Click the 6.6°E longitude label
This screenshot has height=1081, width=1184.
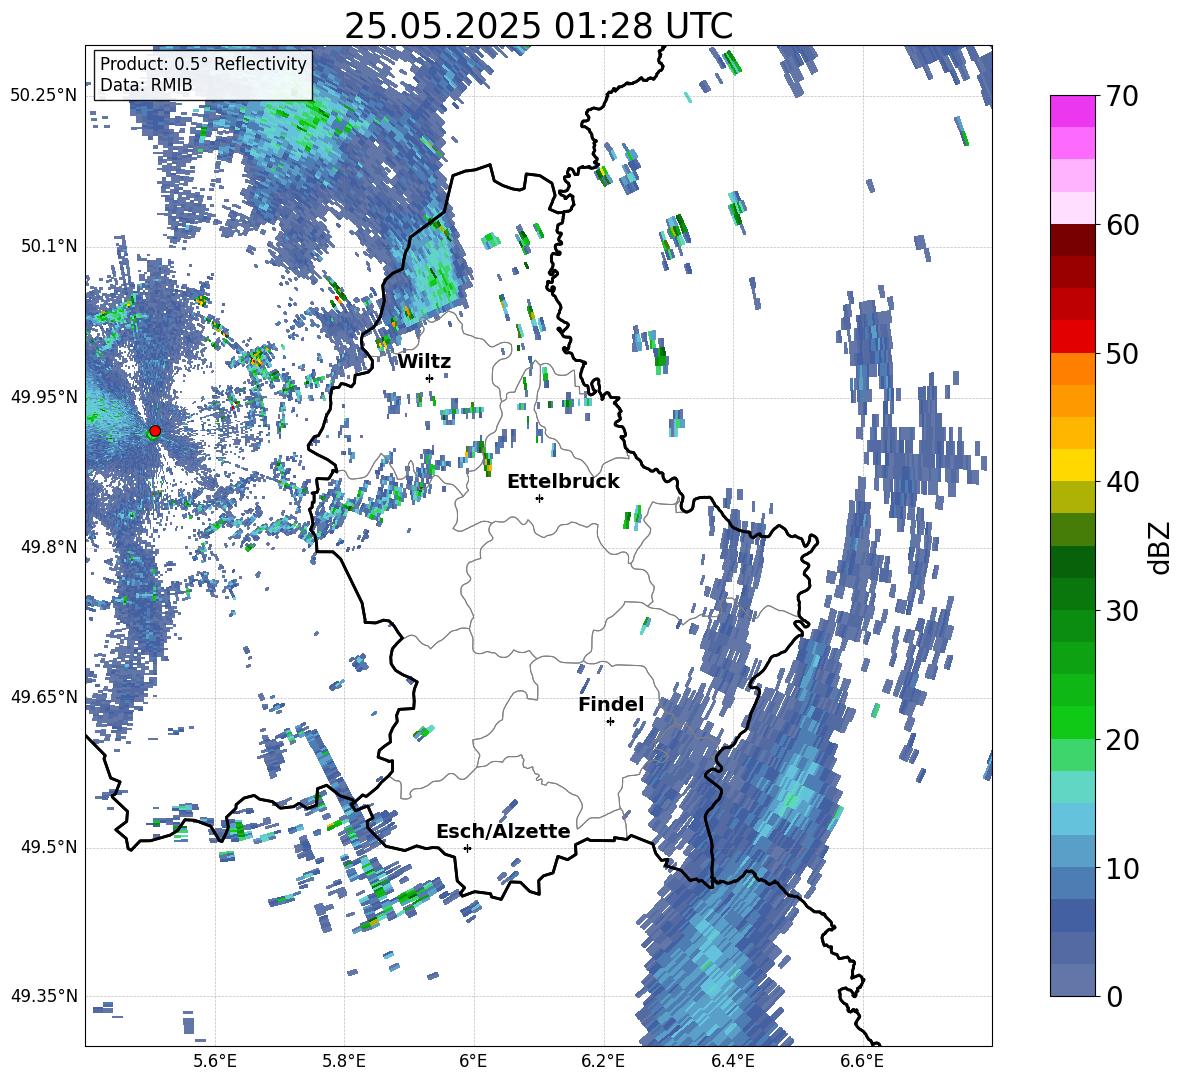point(862,1061)
